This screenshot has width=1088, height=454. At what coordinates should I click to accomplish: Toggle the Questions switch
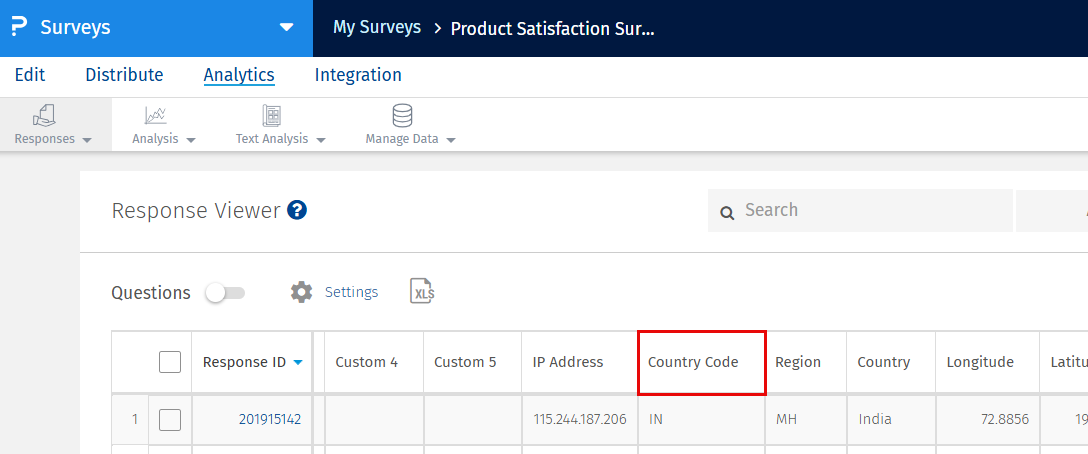(x=226, y=293)
